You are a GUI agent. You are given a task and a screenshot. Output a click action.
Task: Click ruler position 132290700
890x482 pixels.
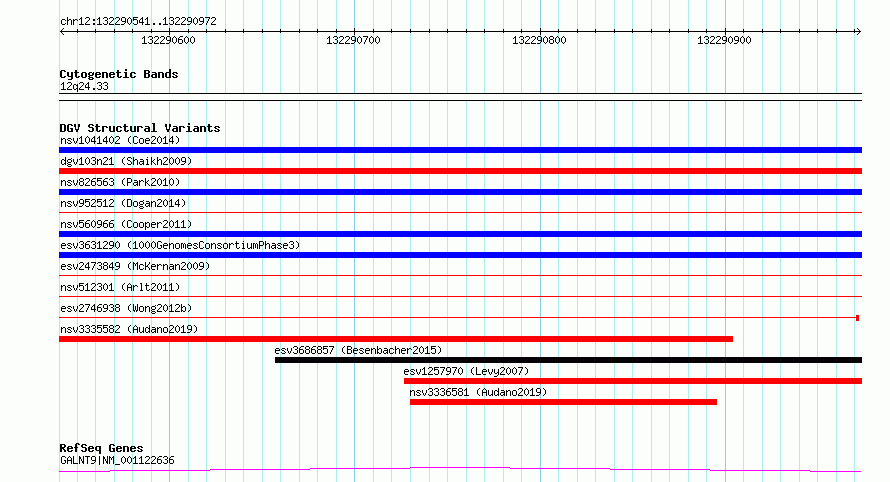[x=353, y=40]
